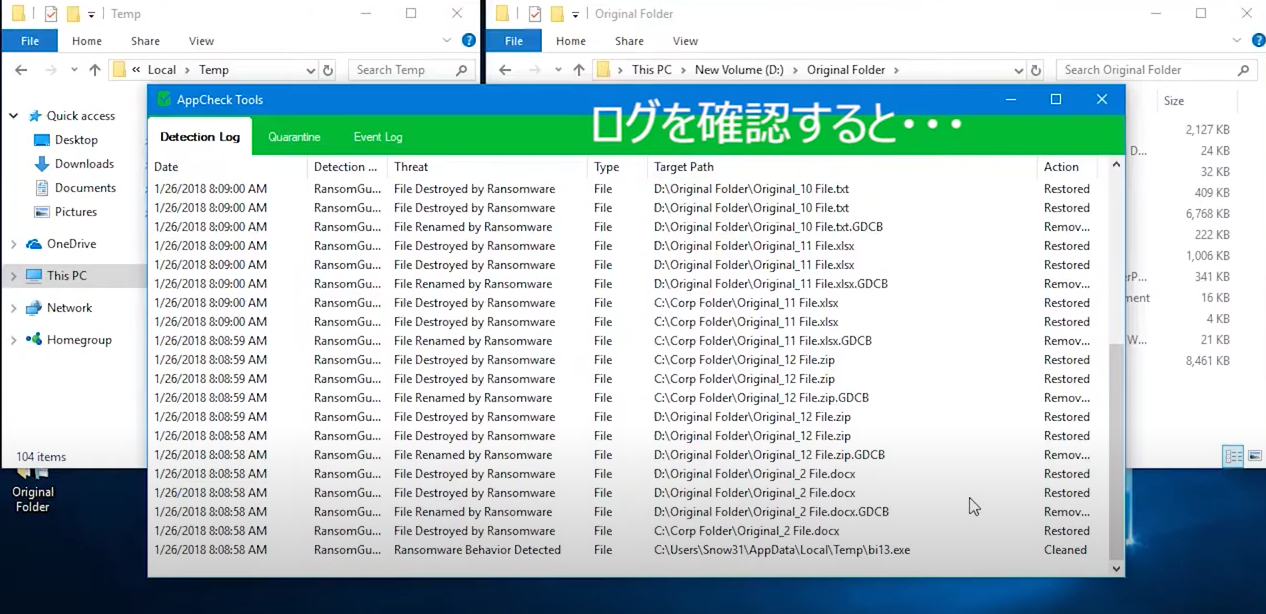Click the refresh icon next to Temp address bar
The image size is (1266, 614).
pos(328,69)
